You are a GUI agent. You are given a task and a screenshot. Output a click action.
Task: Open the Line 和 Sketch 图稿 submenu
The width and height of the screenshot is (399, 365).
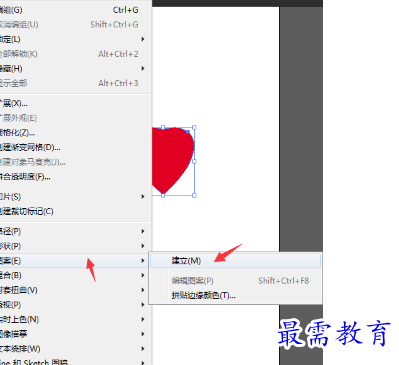tap(75, 362)
